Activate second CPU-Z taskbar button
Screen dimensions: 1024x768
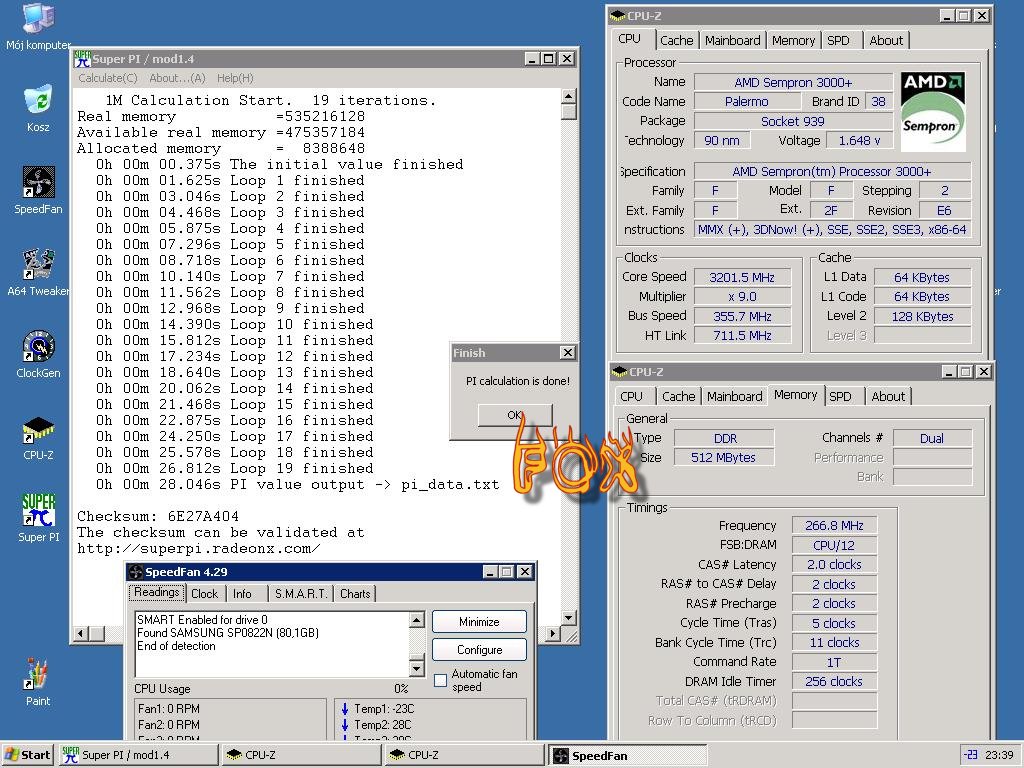pos(464,755)
